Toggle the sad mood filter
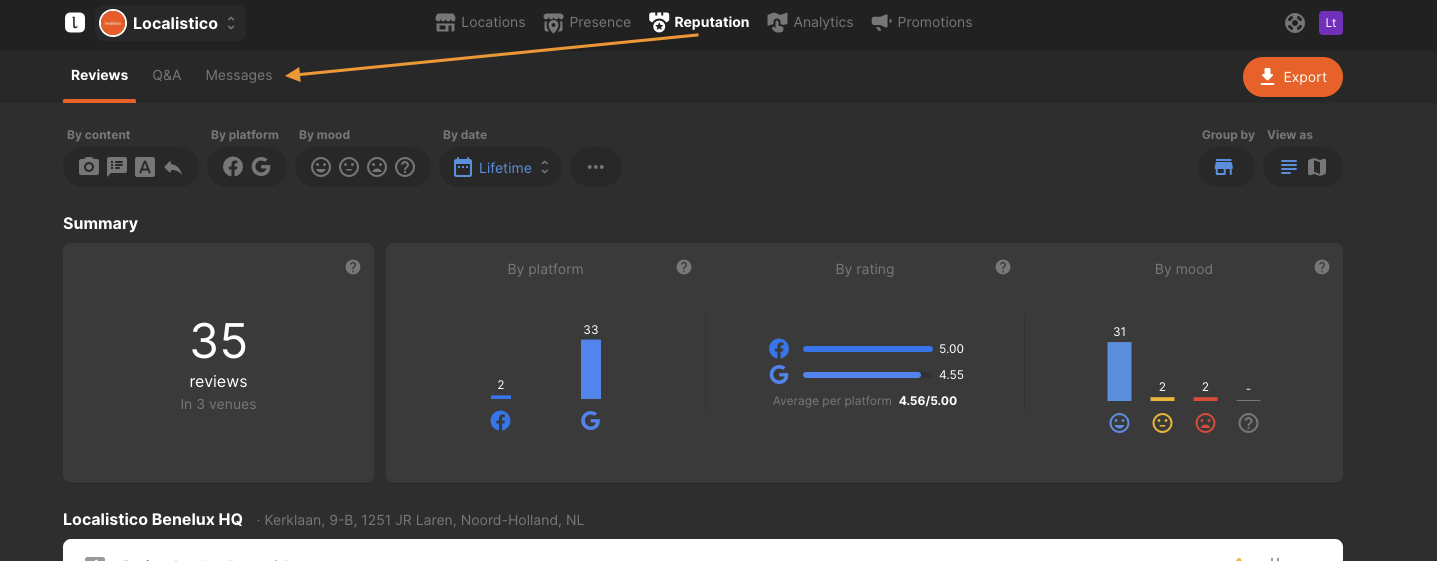Image resolution: width=1437 pixels, height=561 pixels. [x=377, y=168]
